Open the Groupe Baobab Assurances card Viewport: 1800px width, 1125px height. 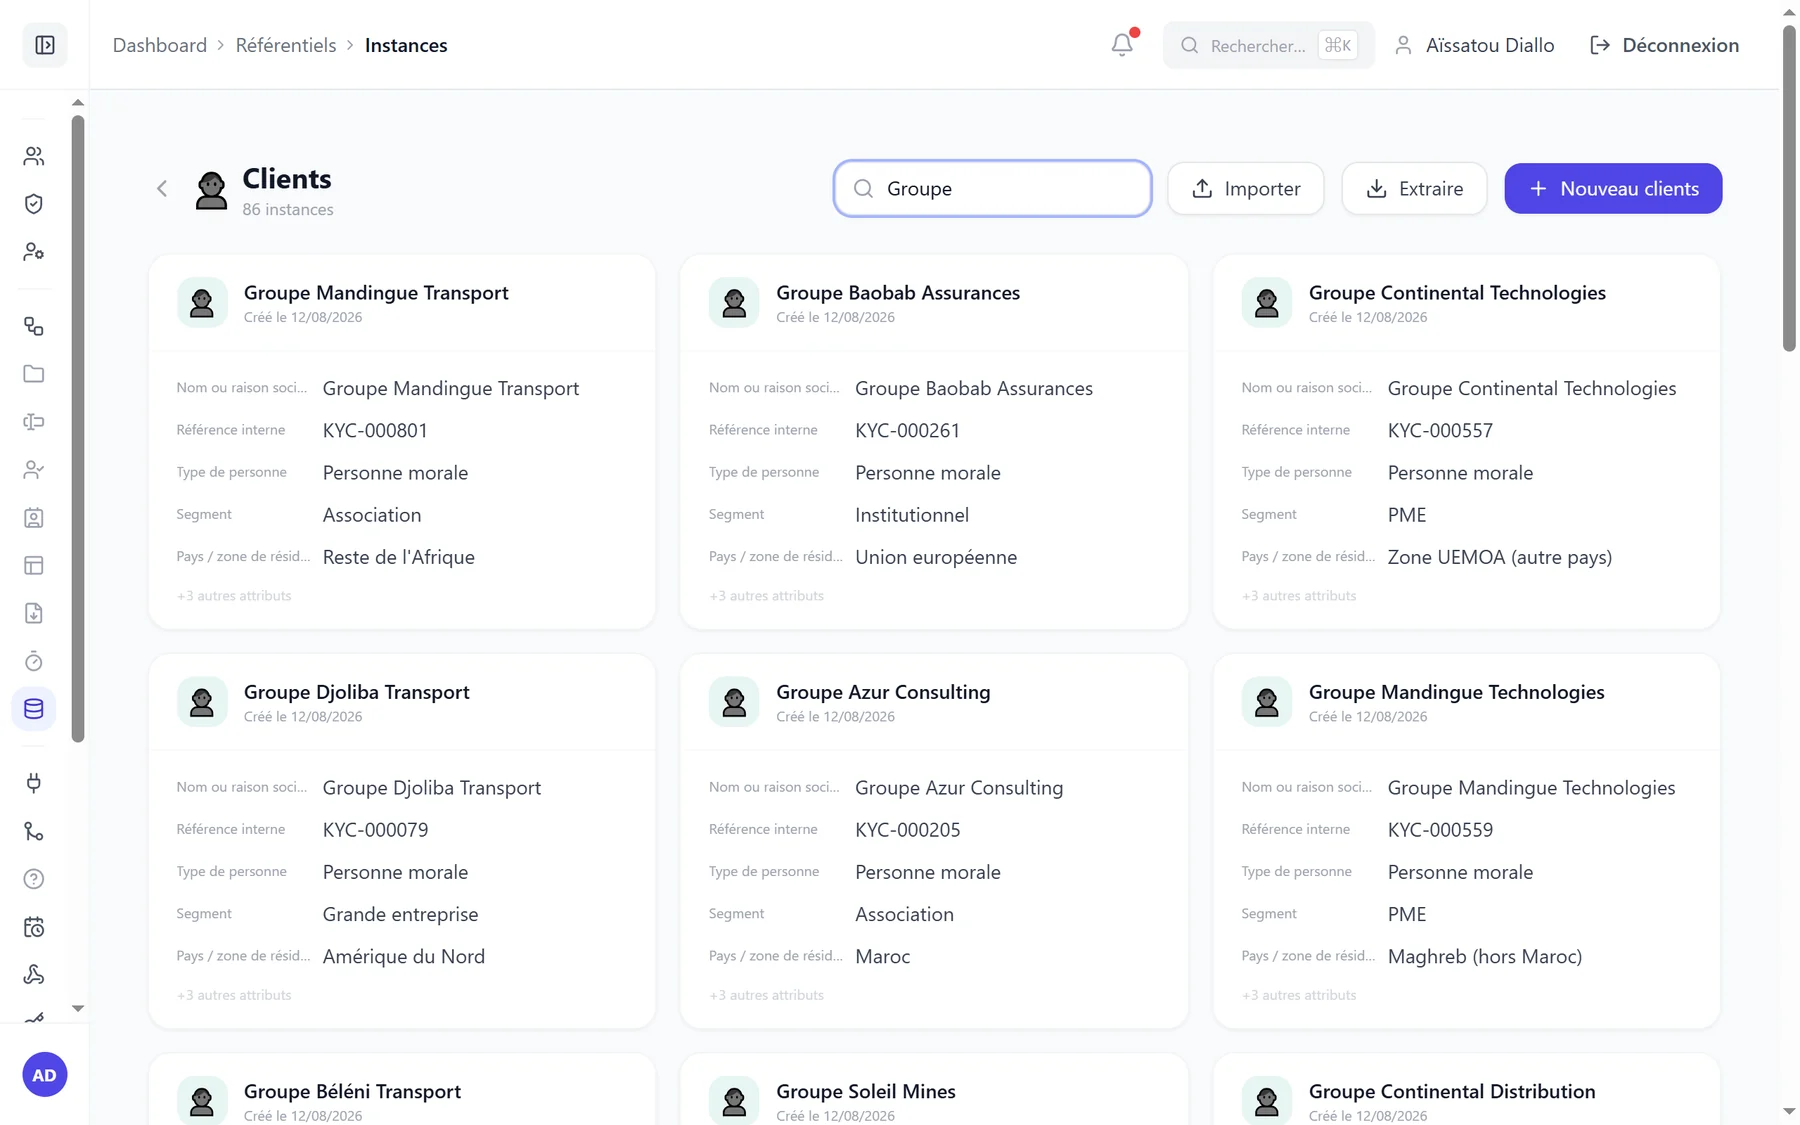tap(934, 442)
